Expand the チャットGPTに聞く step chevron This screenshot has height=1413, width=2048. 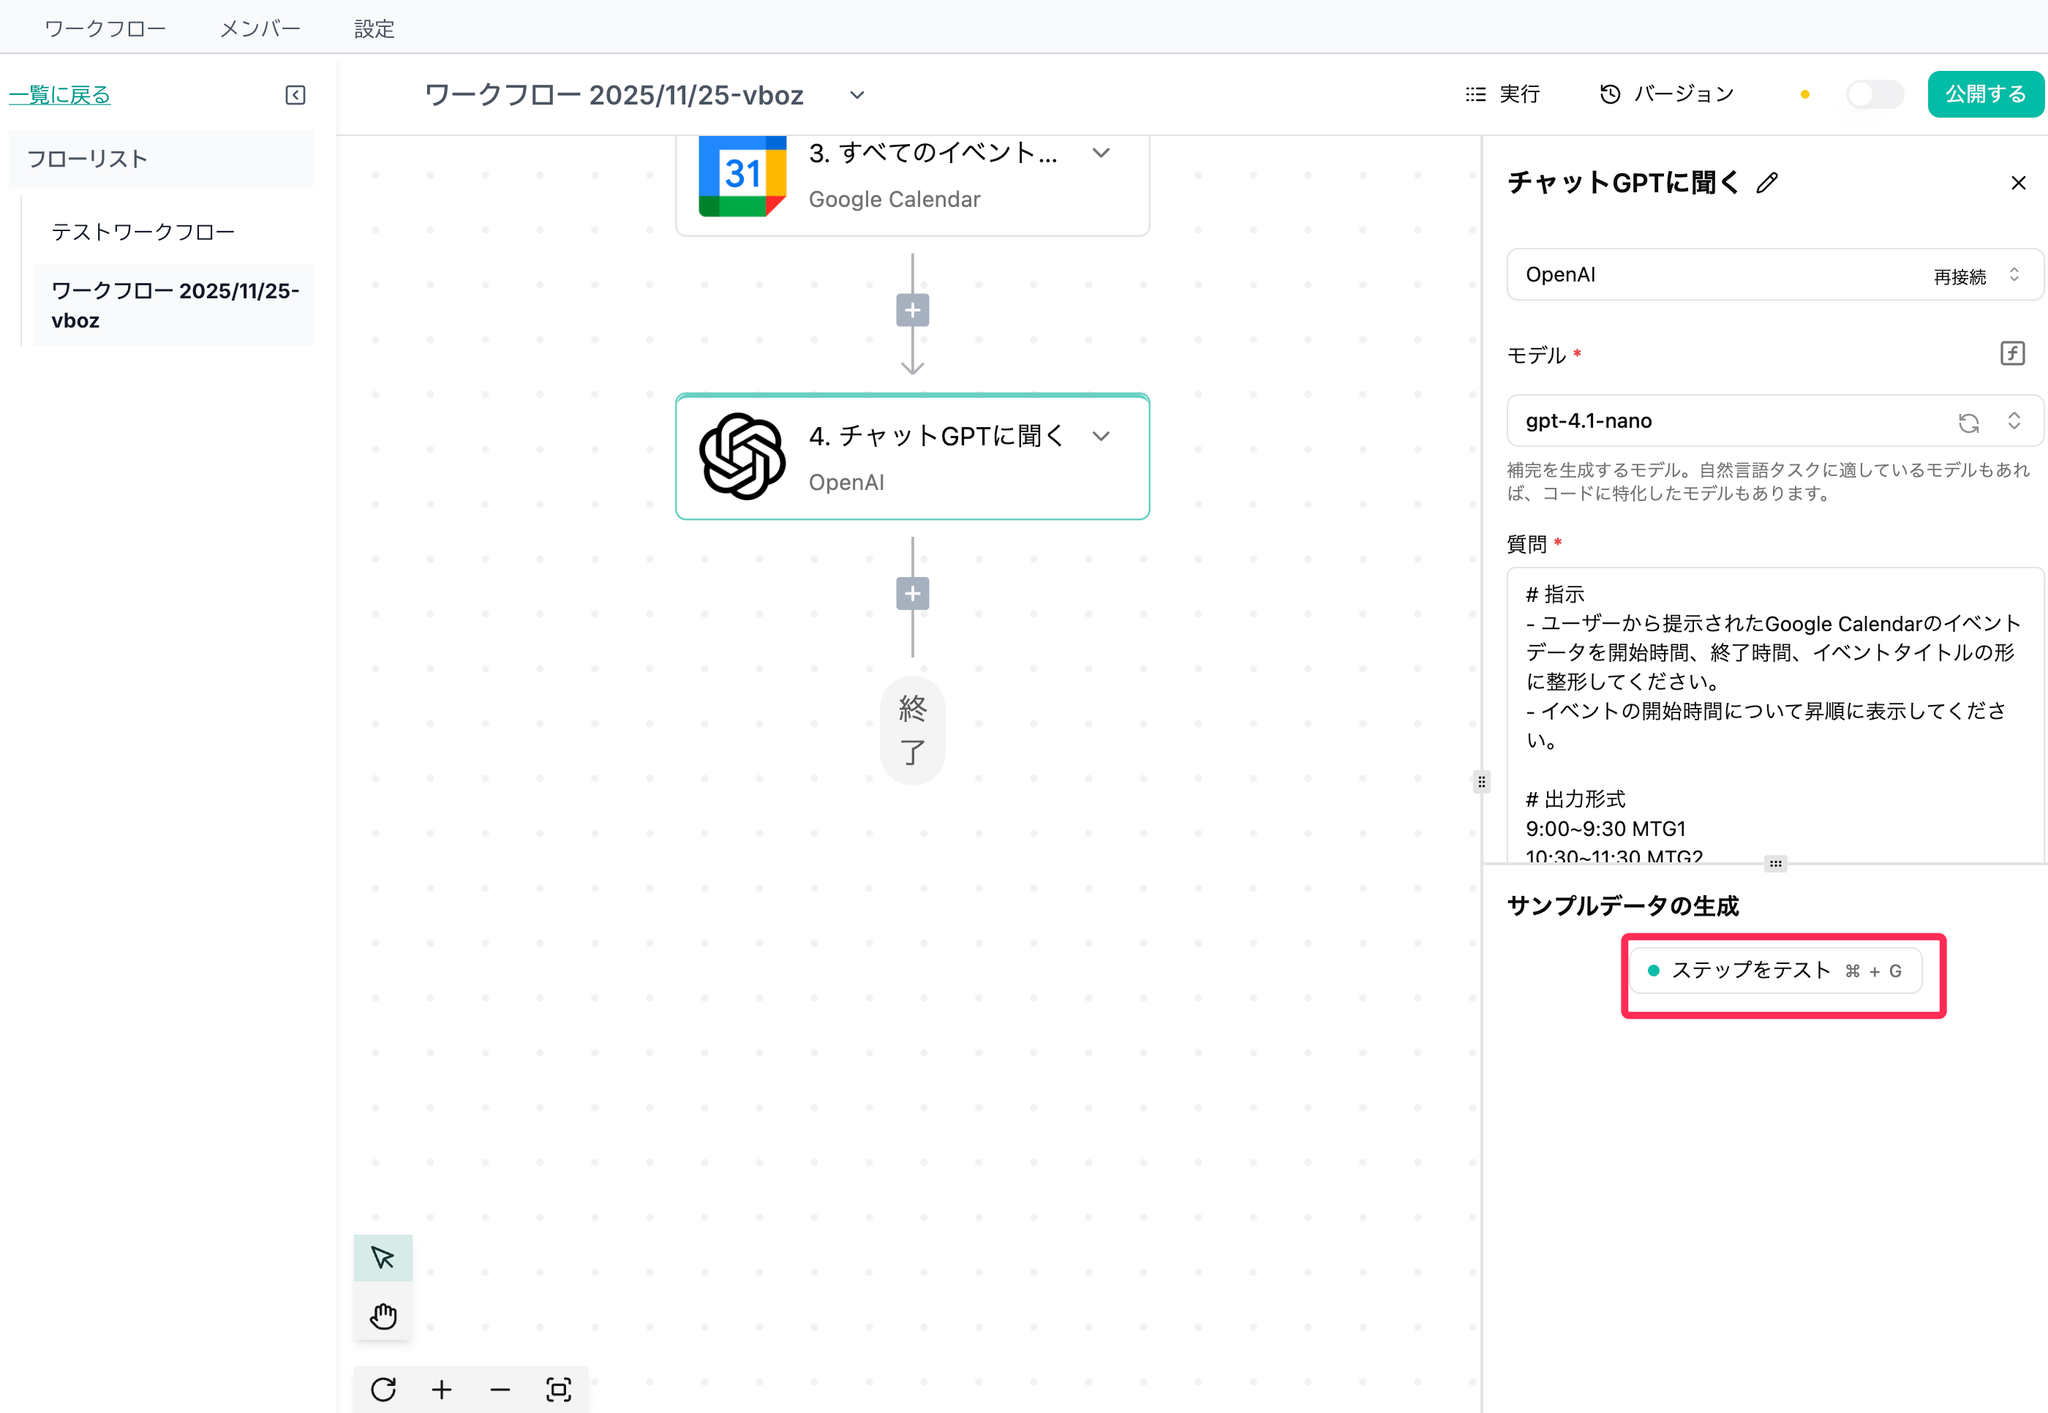[1101, 436]
